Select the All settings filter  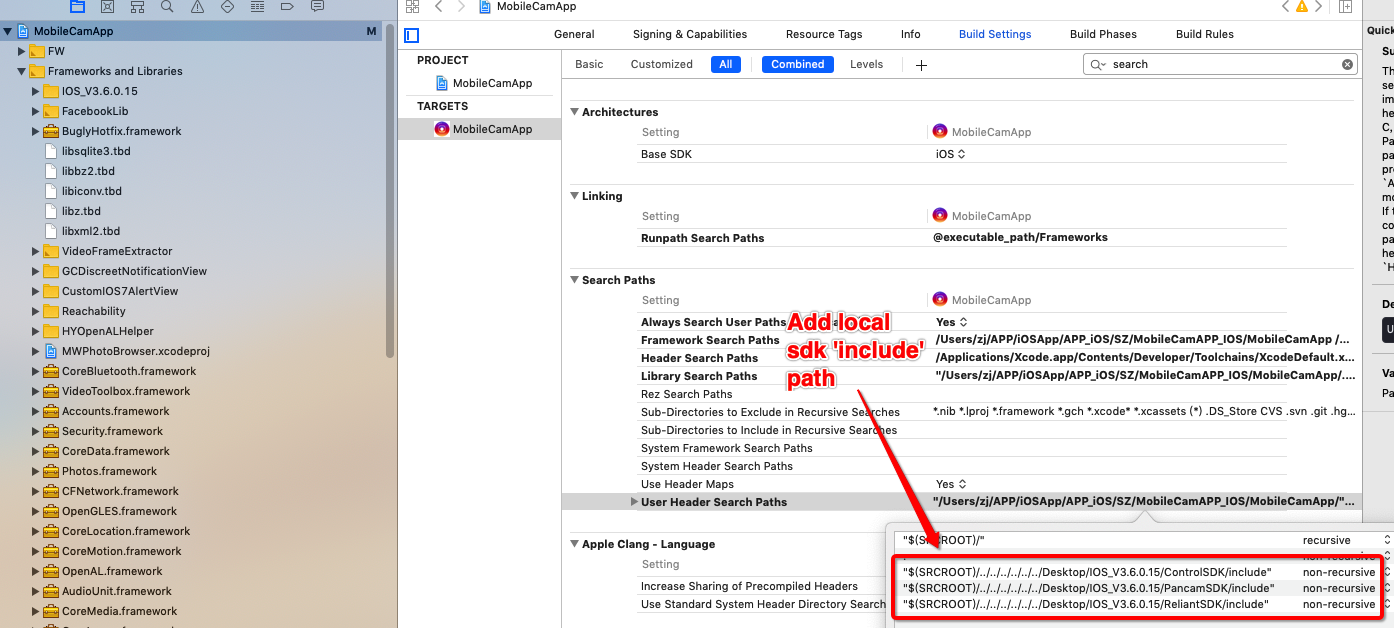(x=725, y=64)
